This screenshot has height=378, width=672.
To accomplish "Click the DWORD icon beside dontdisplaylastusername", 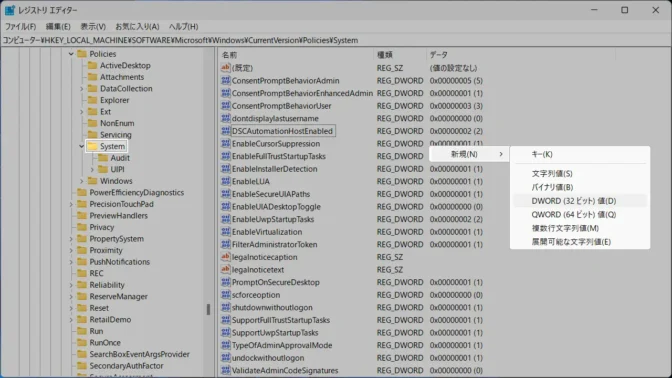I will (225, 118).
